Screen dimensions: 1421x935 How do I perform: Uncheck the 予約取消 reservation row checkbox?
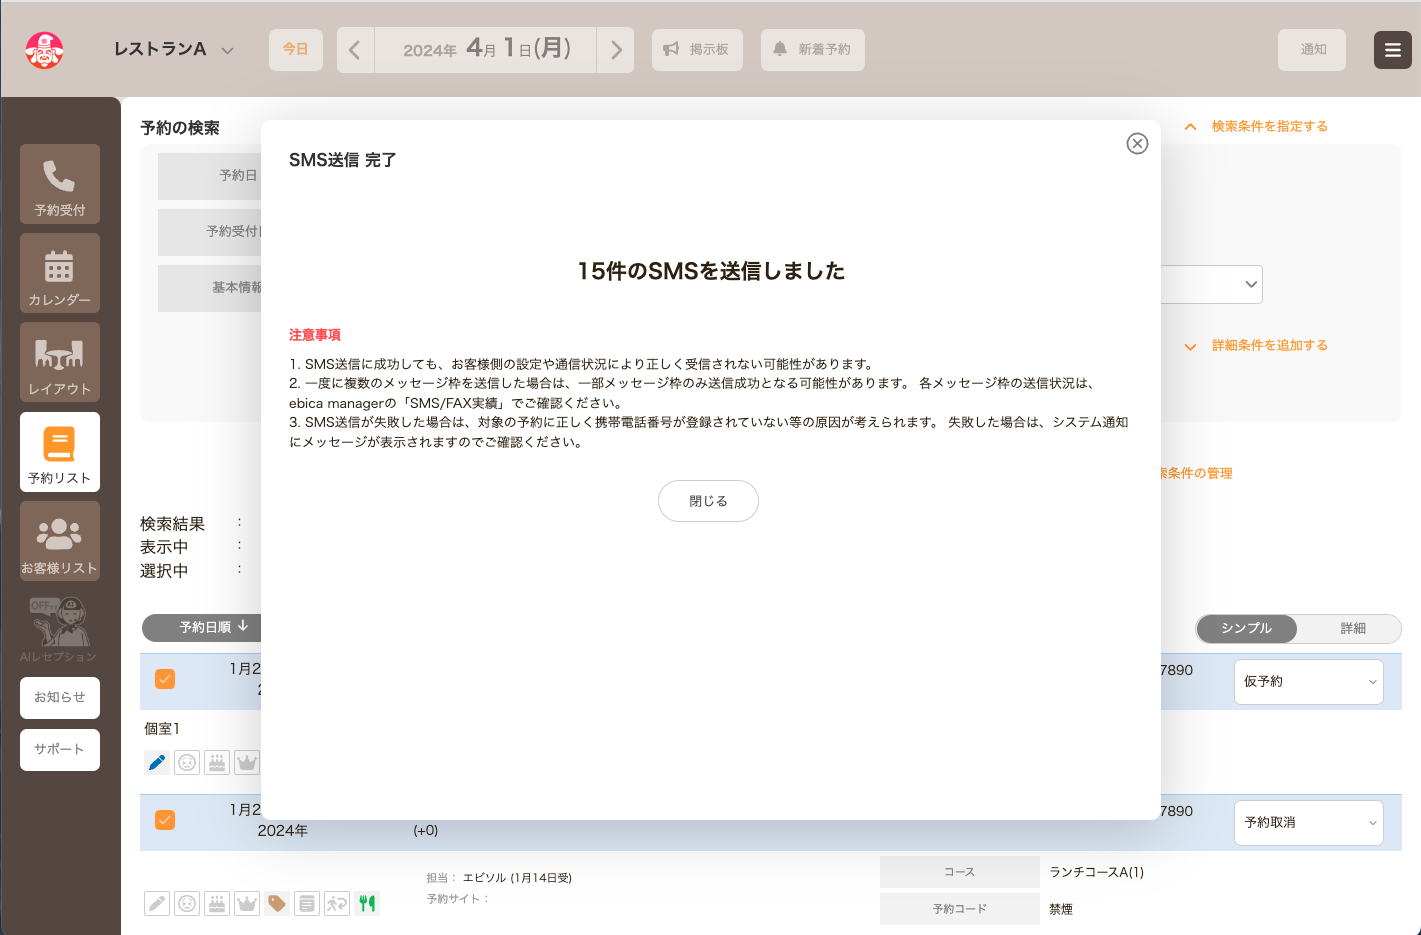click(165, 820)
